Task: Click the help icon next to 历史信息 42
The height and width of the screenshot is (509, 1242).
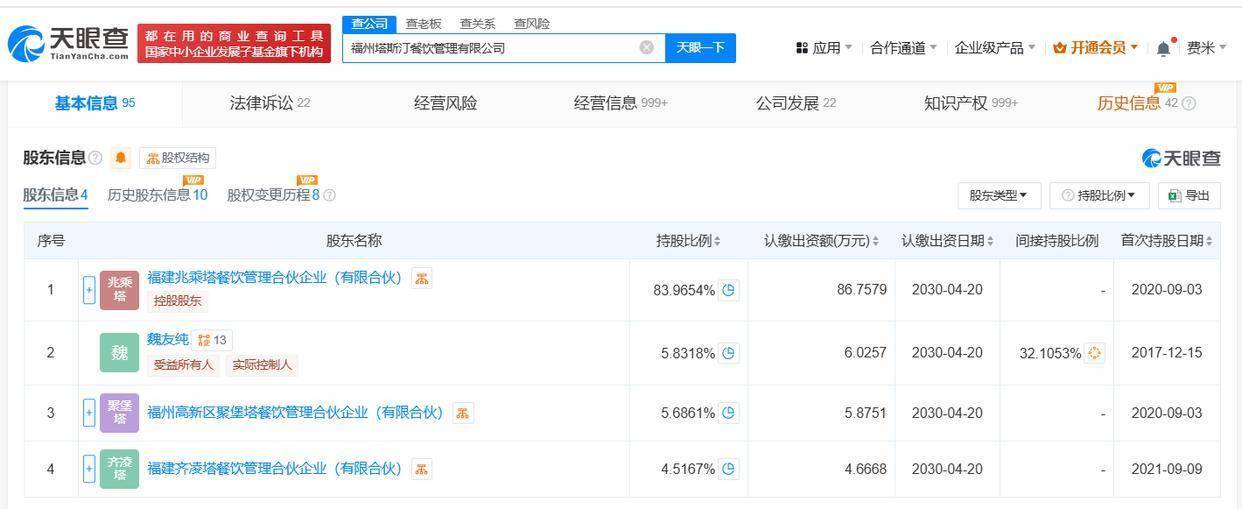Action: pos(1189,103)
